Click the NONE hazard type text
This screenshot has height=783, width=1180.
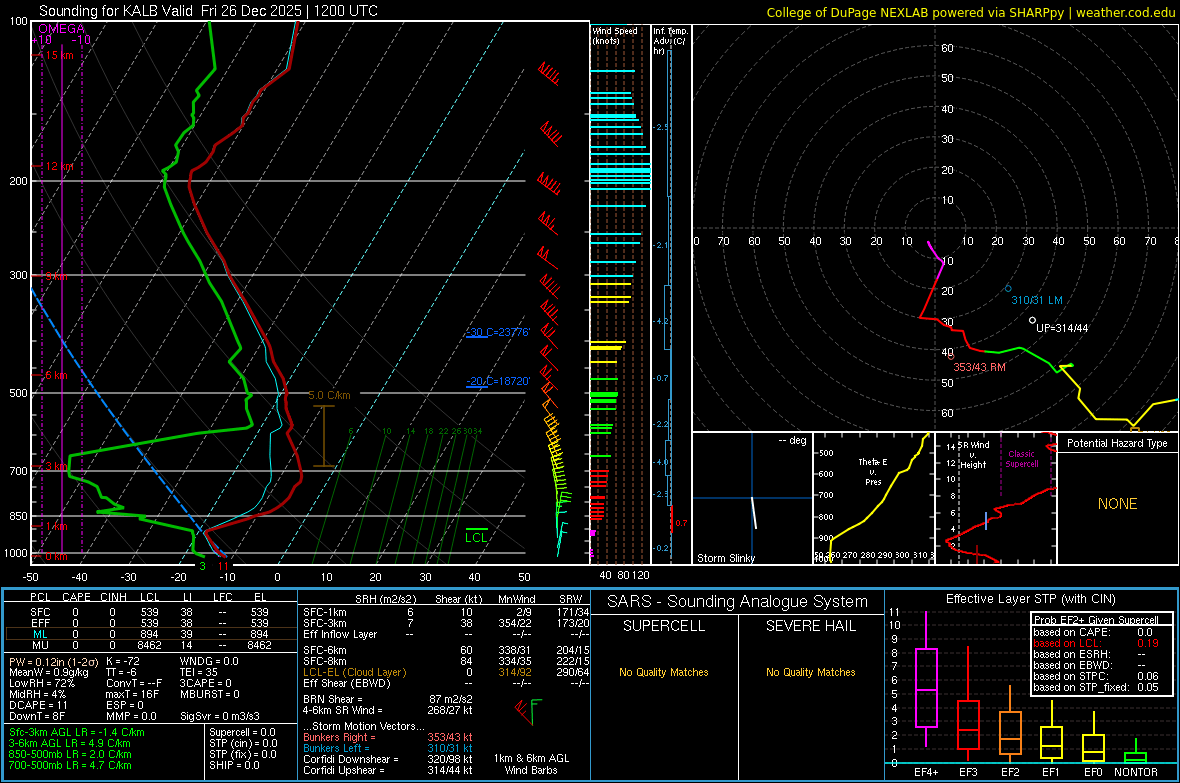tap(1117, 504)
